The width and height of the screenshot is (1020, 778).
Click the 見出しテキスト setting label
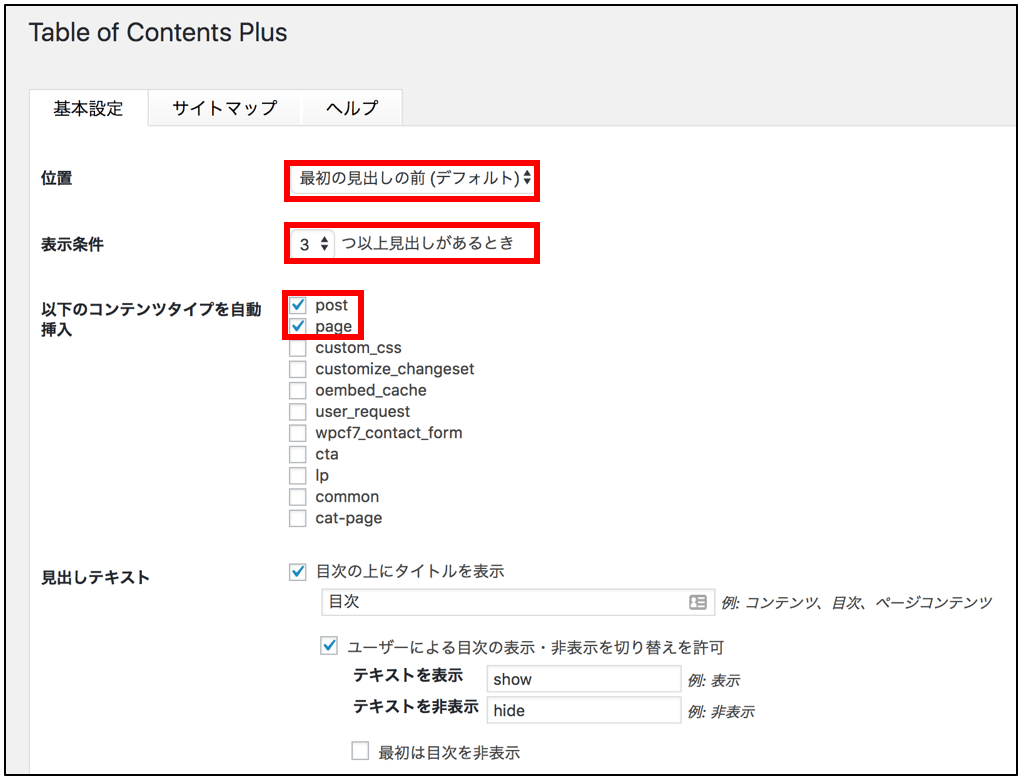(x=96, y=577)
